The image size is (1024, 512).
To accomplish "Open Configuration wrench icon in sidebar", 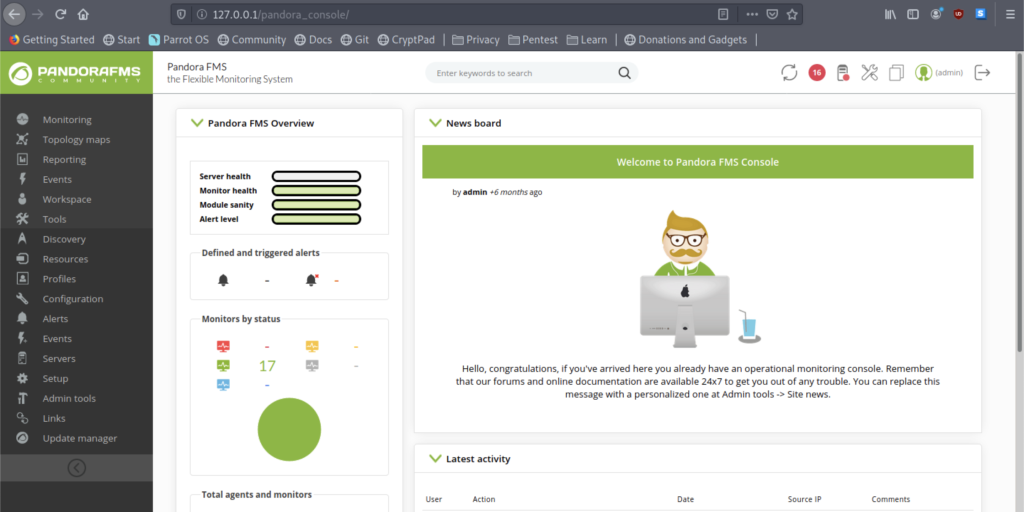I will point(22,299).
